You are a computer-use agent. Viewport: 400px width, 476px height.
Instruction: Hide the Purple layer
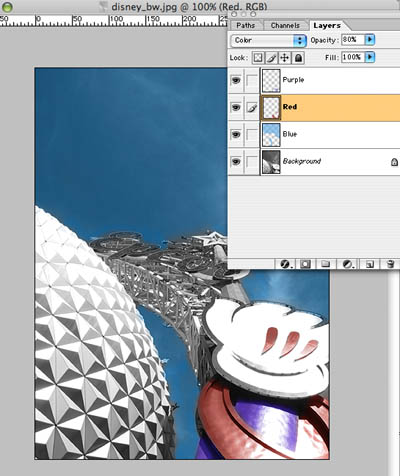(x=236, y=80)
